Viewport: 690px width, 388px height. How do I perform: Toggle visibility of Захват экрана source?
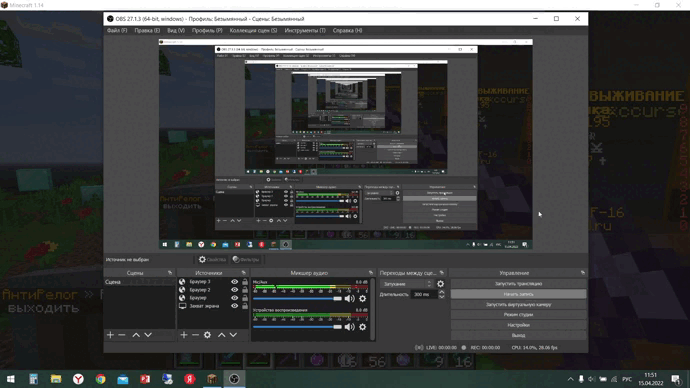pos(234,306)
